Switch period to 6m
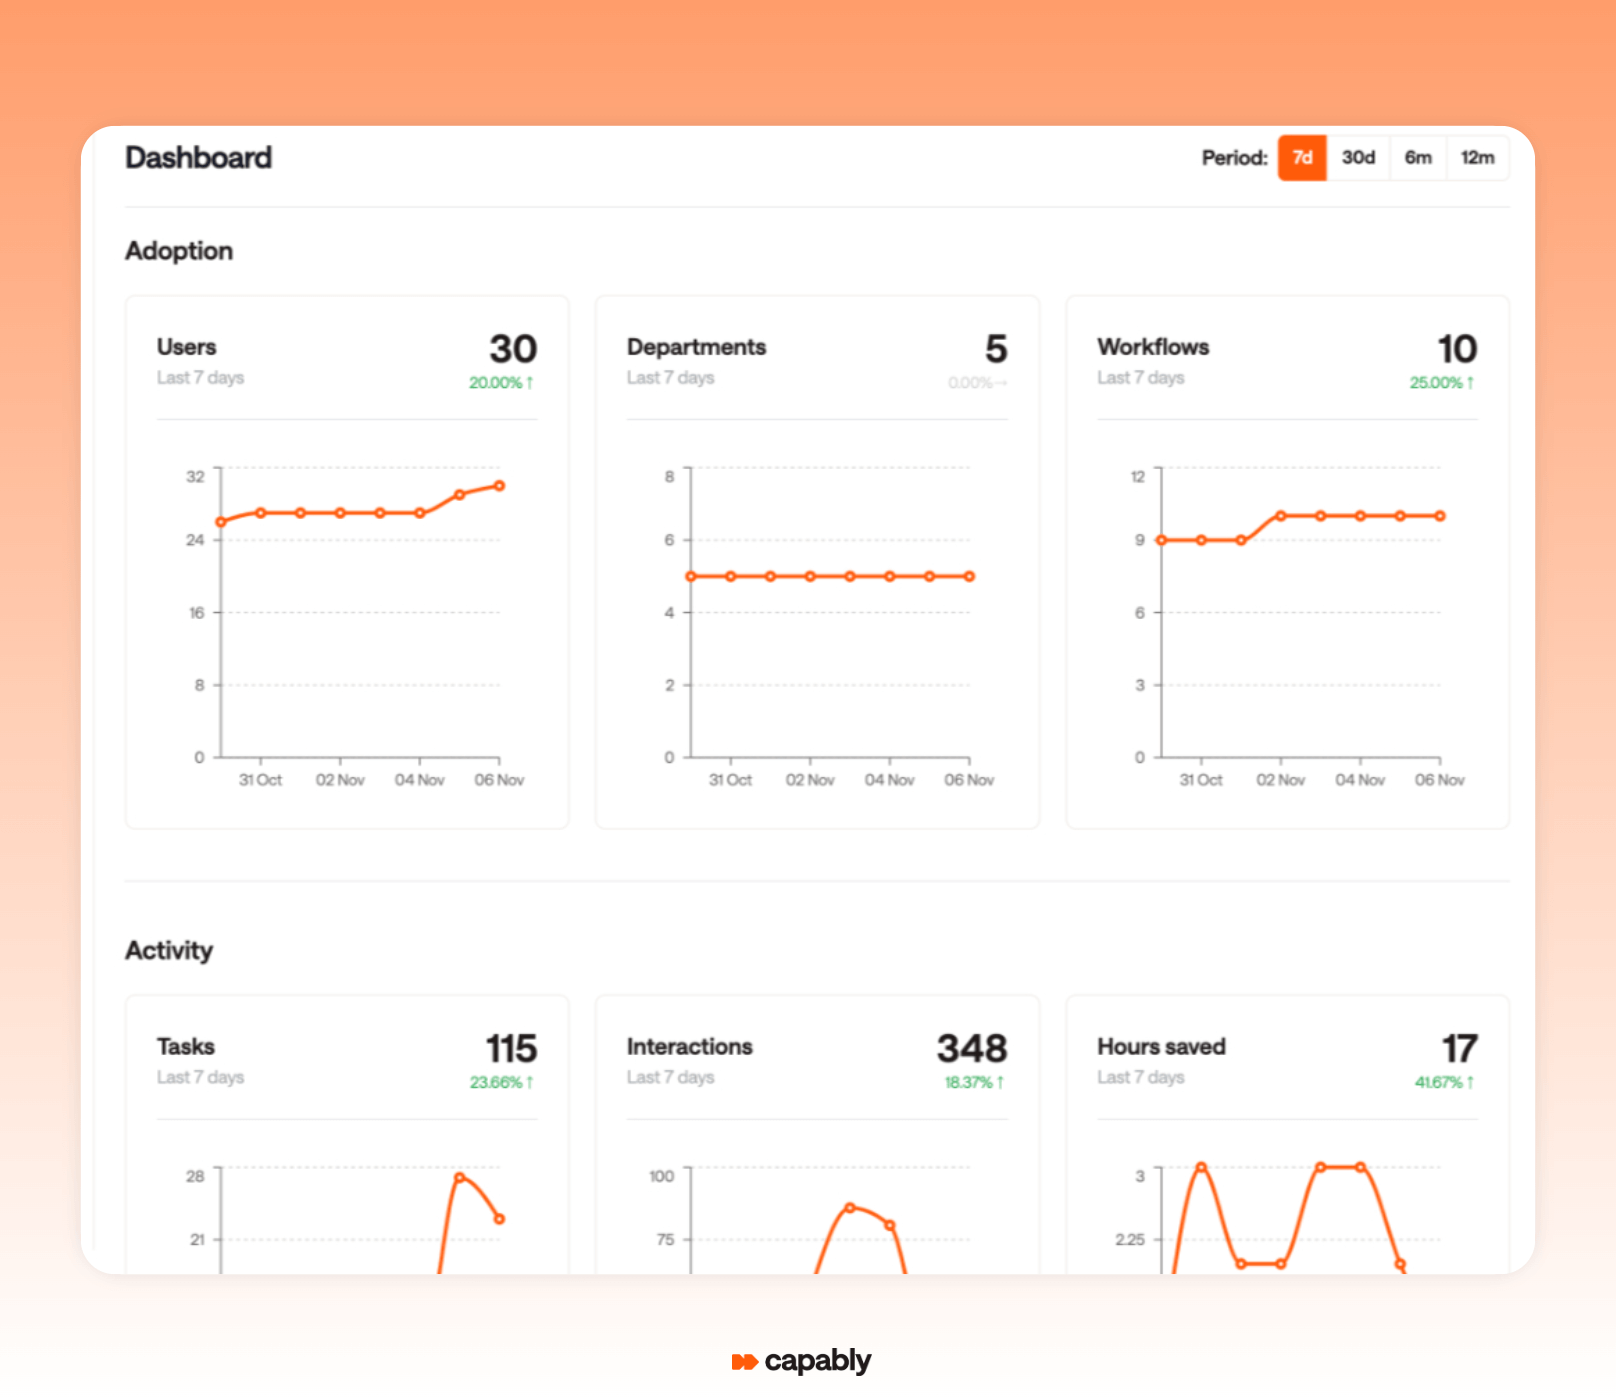Image resolution: width=1616 pixels, height=1400 pixels. coord(1418,158)
